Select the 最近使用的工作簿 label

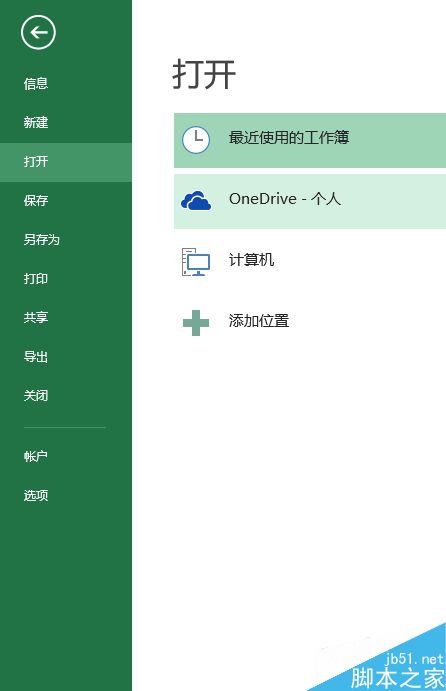(x=289, y=137)
